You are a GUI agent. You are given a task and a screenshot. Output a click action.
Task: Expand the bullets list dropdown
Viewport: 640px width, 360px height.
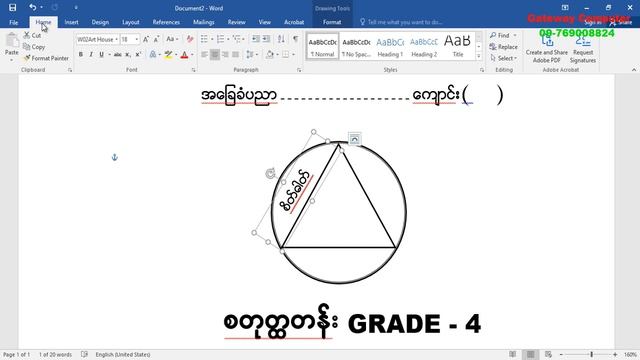click(212, 39)
